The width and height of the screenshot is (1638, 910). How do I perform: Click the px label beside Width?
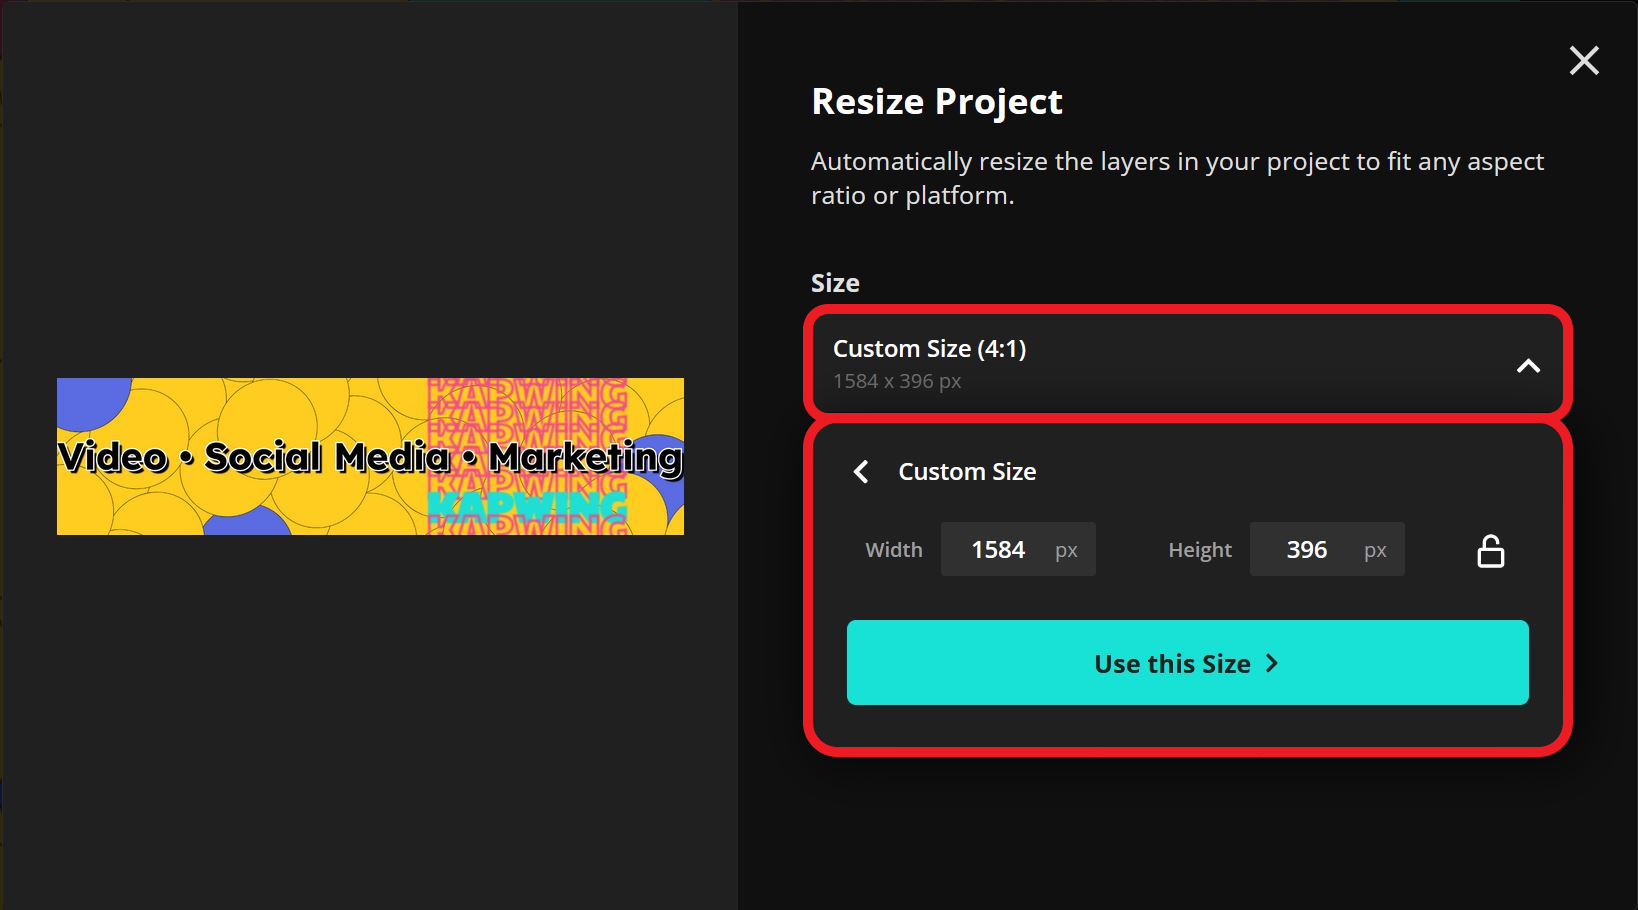(x=1066, y=549)
